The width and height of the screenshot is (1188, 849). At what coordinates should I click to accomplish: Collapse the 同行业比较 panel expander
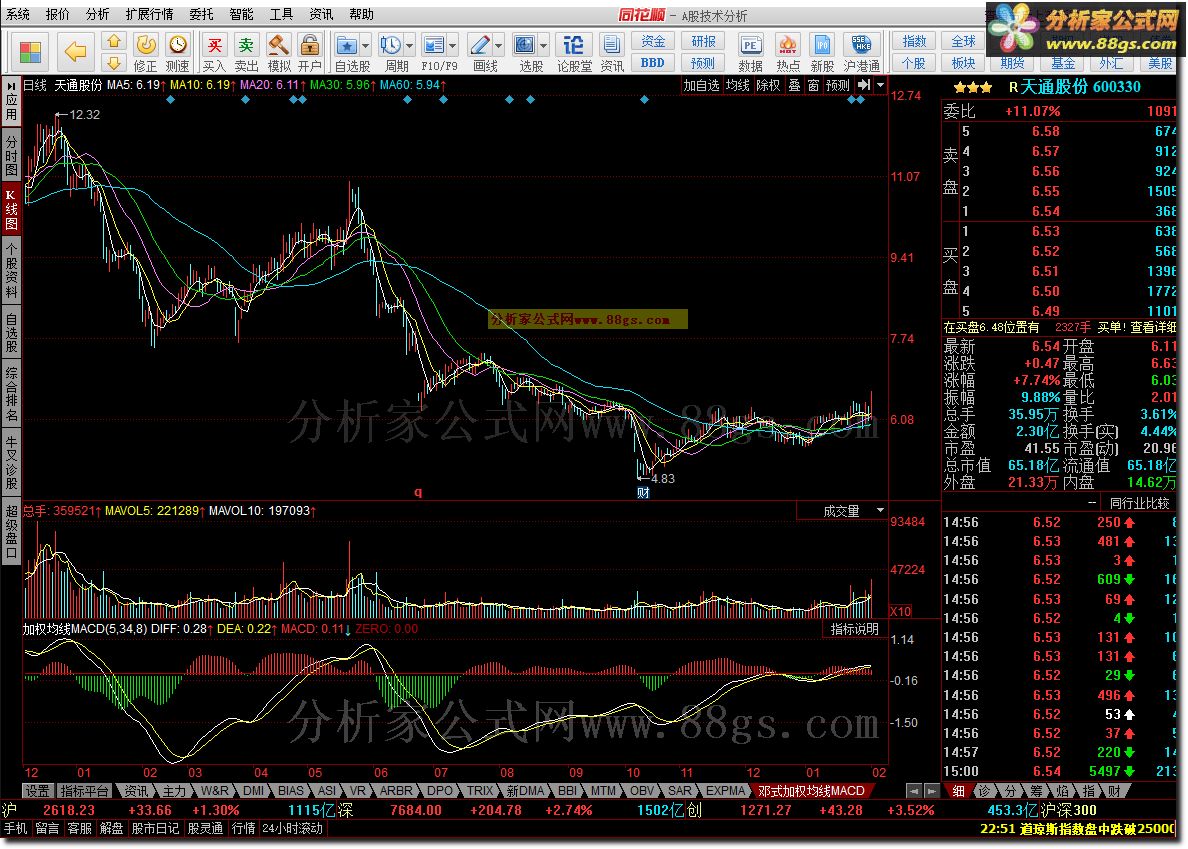click(1093, 503)
